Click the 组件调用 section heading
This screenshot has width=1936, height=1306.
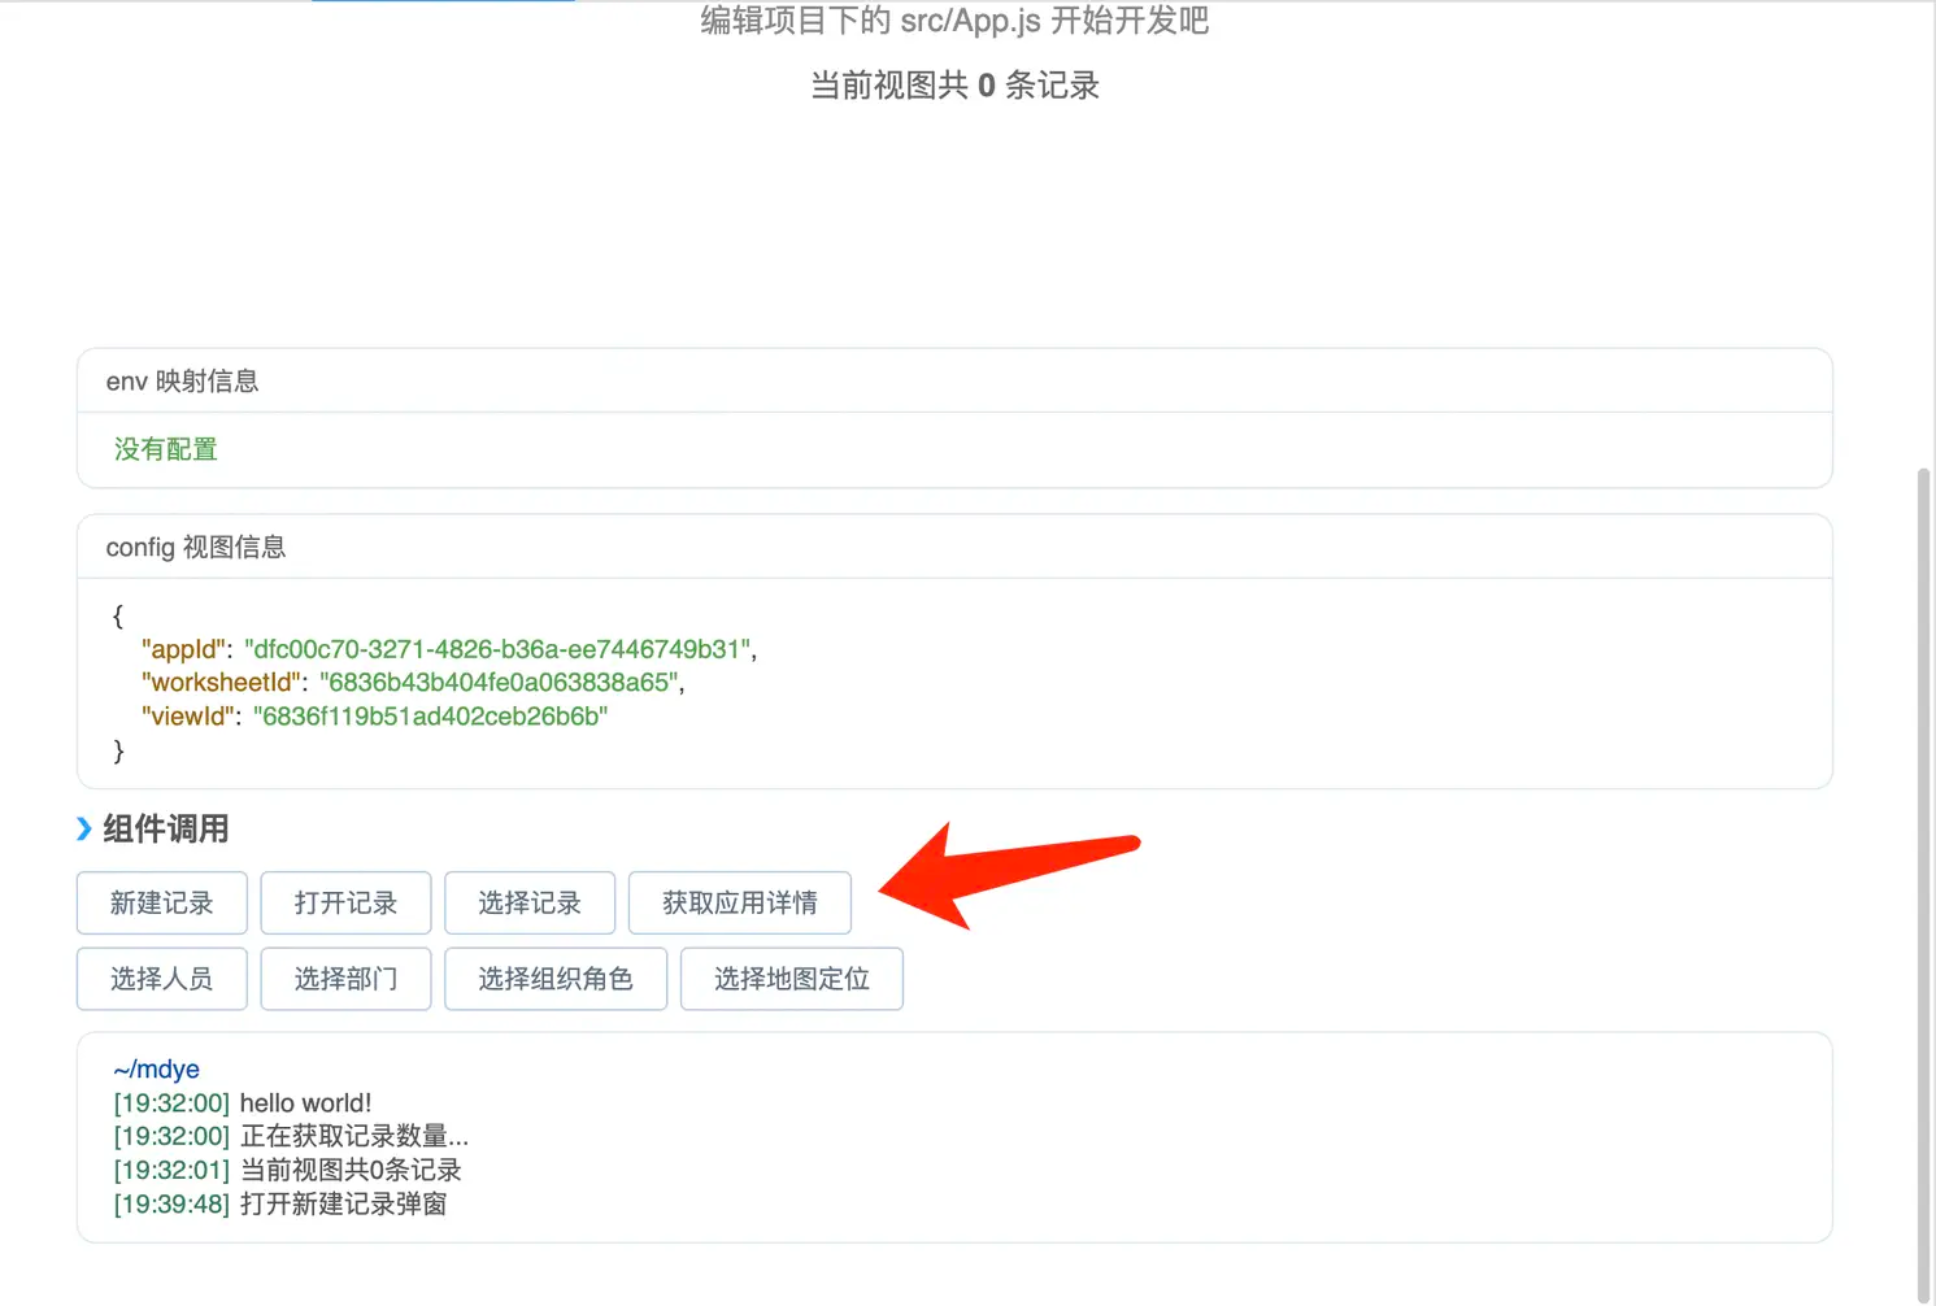coord(166,829)
